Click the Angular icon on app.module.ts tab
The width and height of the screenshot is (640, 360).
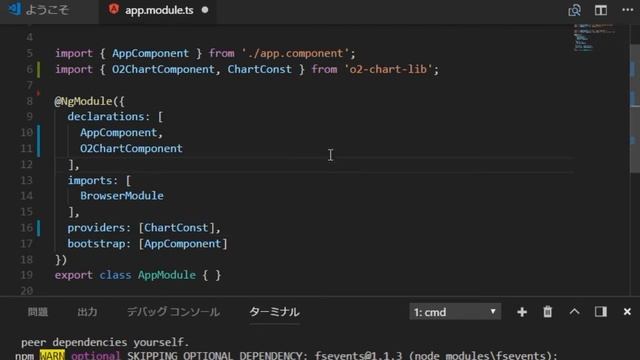[113, 9]
